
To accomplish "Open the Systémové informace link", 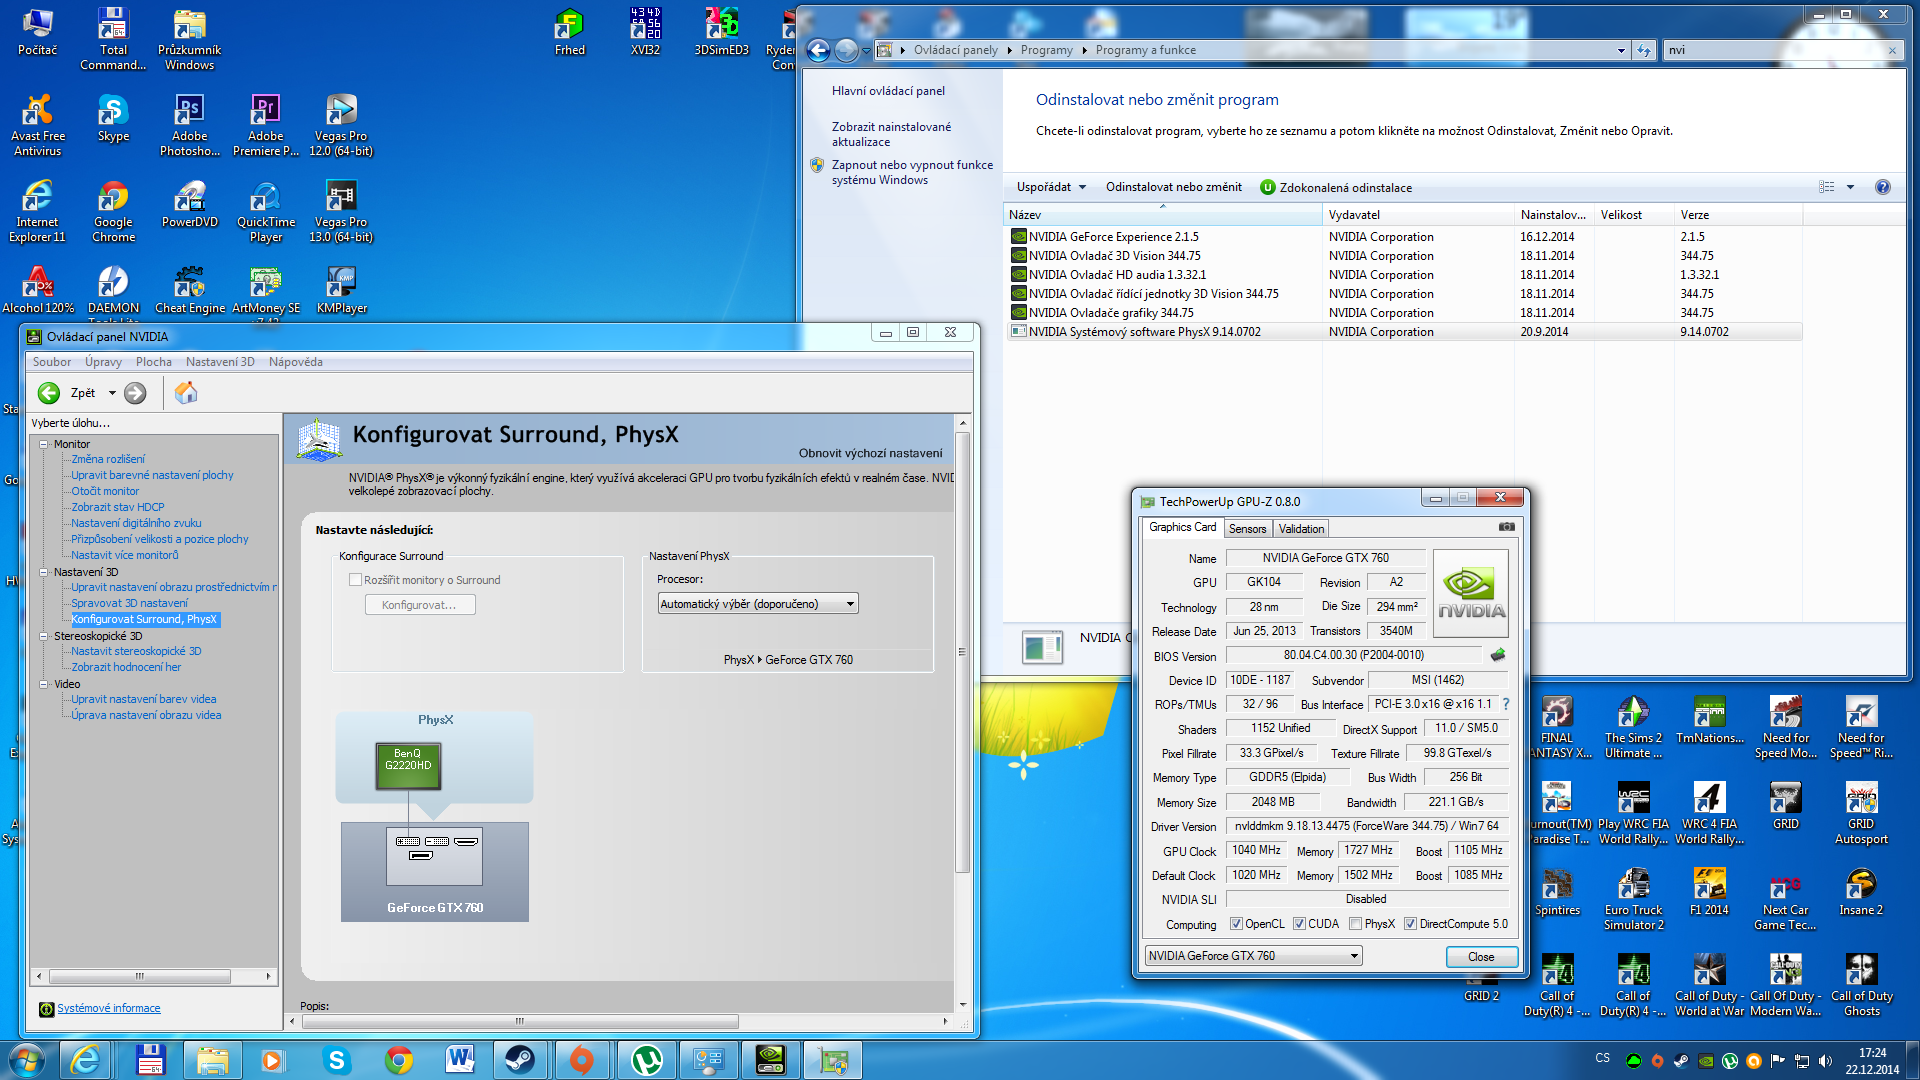I will pos(108,1008).
